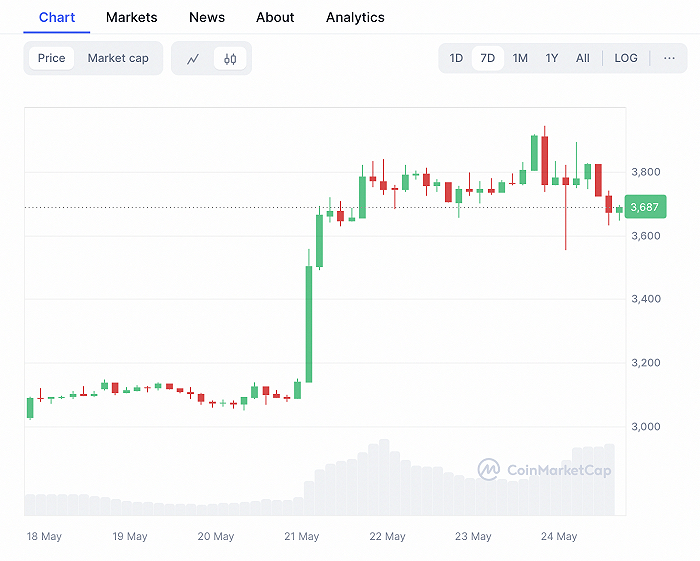Select candlestick chart view icon
Image resolution: width=700 pixels, height=561 pixels.
pyautogui.click(x=230, y=59)
